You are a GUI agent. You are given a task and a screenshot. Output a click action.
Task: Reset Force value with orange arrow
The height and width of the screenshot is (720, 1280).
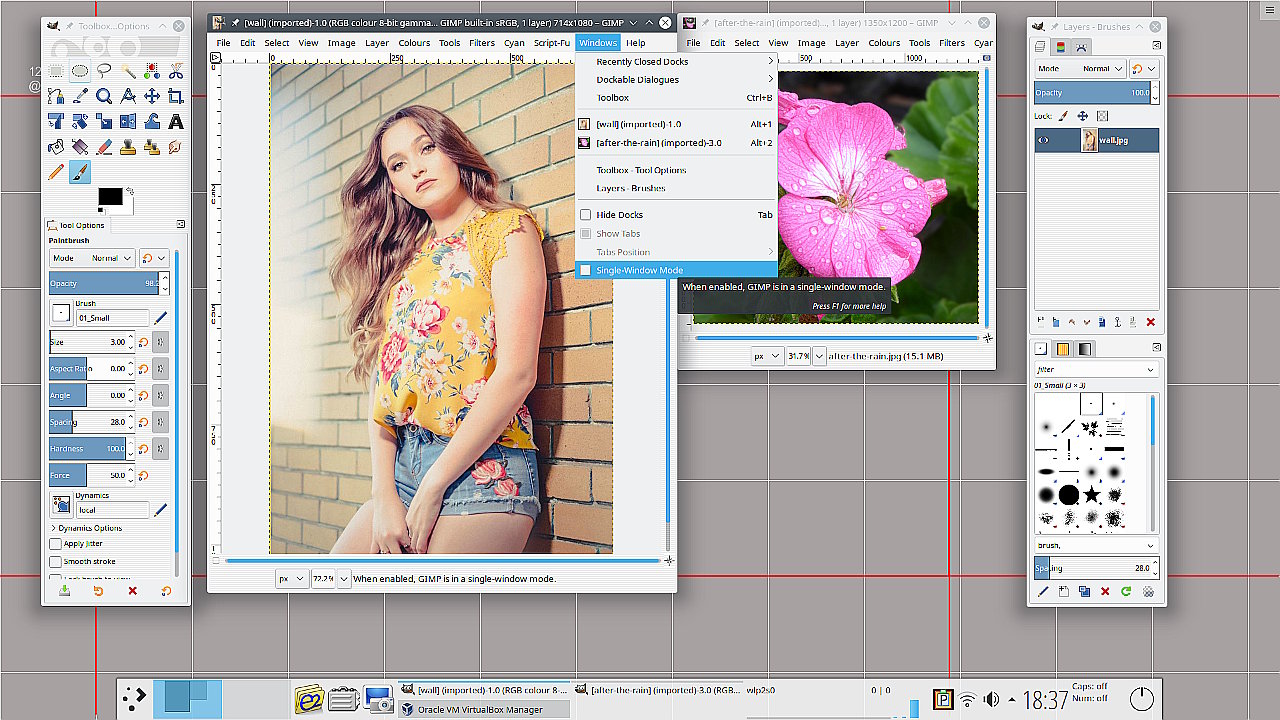pos(144,476)
